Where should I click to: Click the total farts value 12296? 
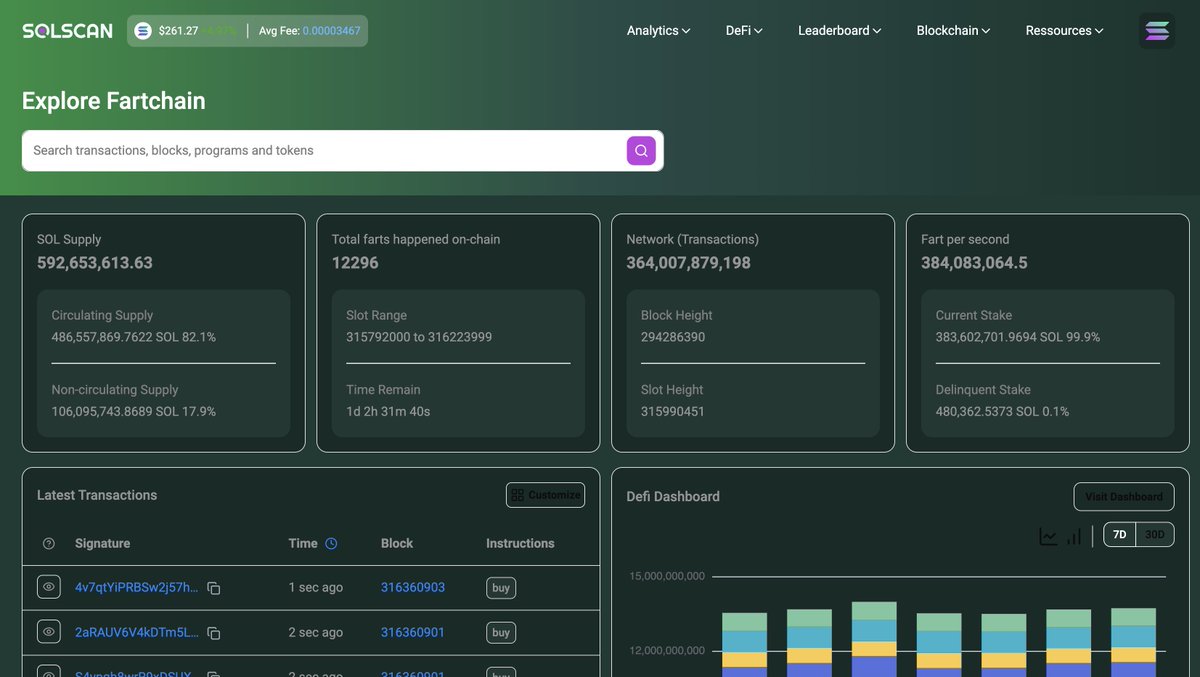pyautogui.click(x=355, y=263)
